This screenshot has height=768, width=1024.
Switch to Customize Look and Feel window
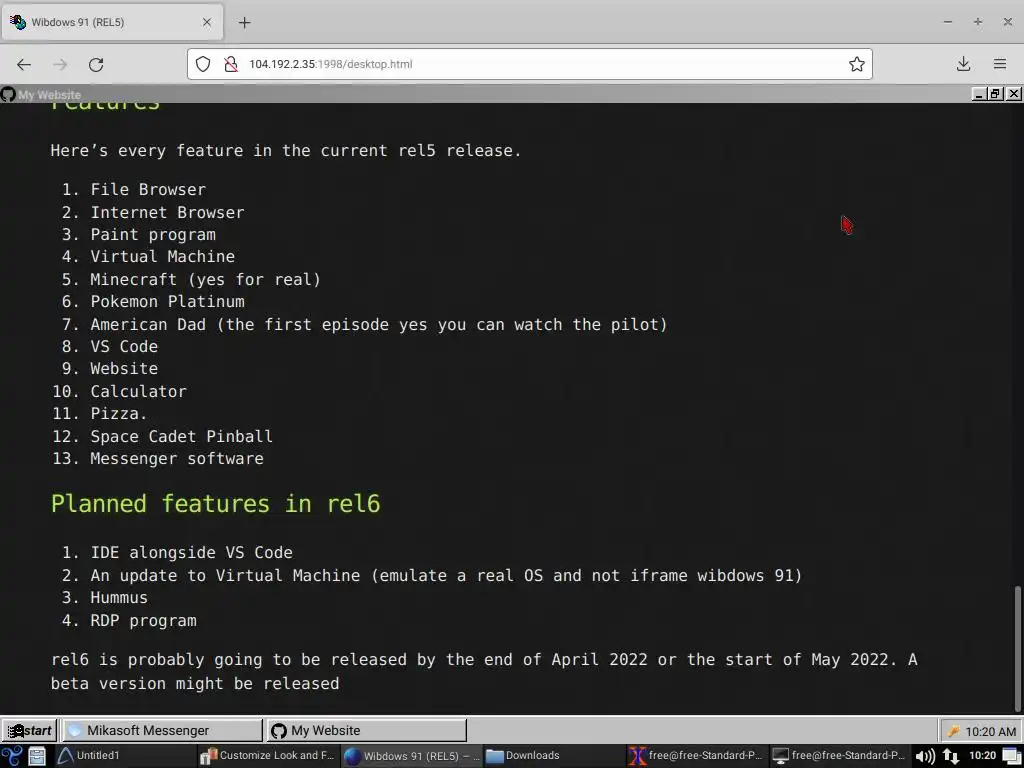[268, 756]
